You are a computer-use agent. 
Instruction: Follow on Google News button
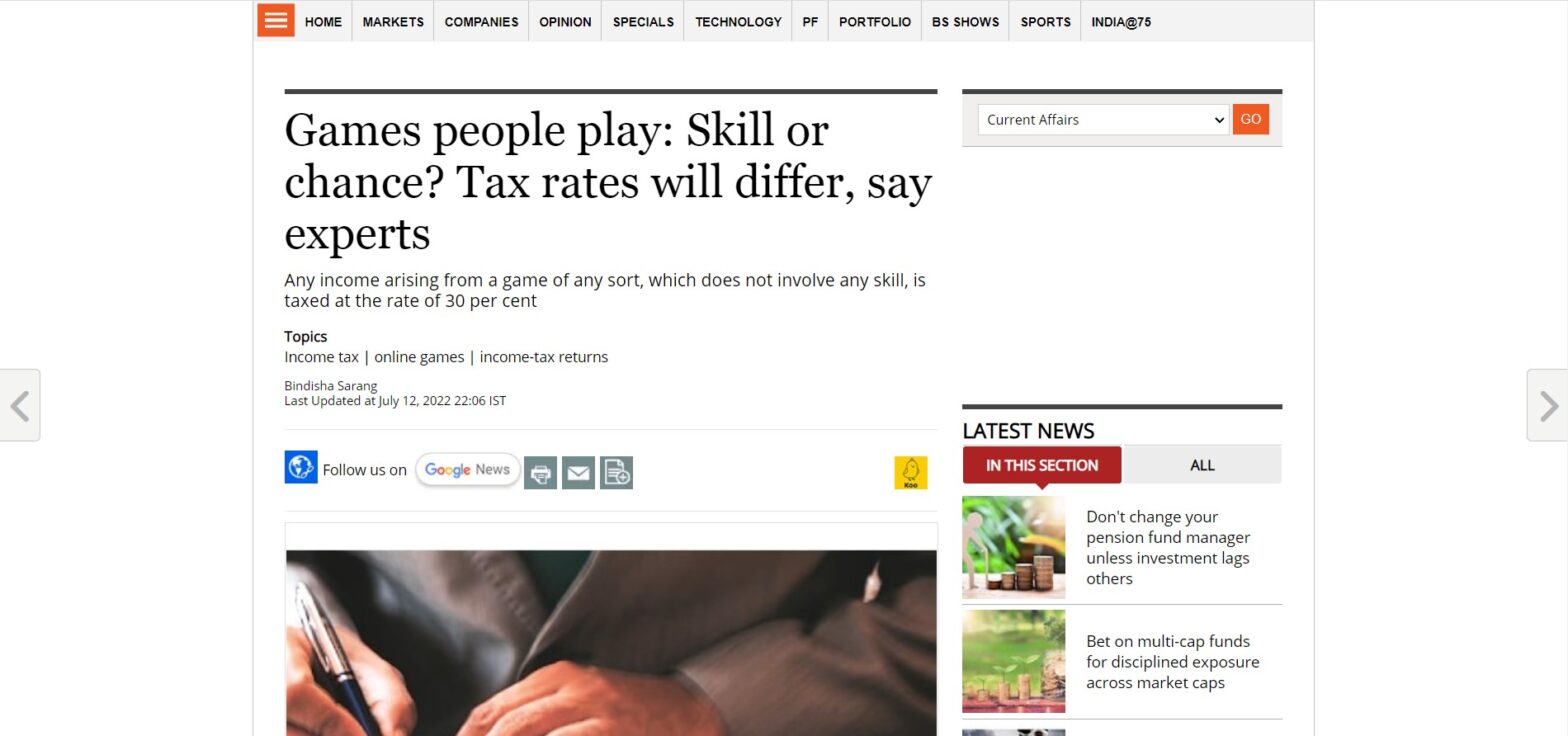click(x=468, y=470)
